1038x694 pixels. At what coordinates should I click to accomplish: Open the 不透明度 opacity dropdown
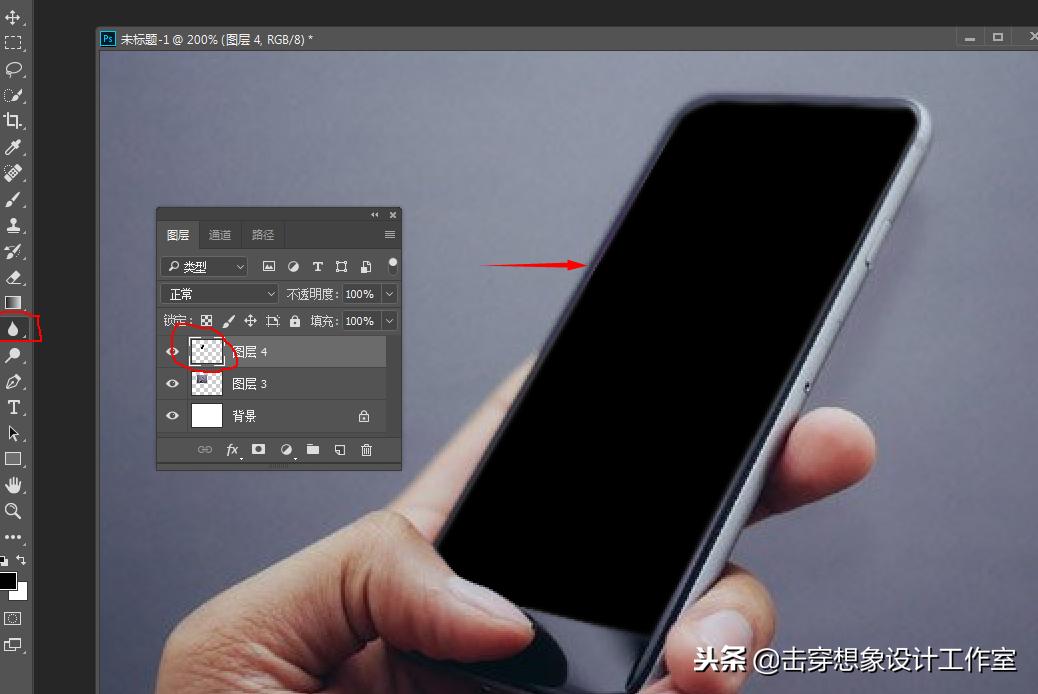pos(388,293)
